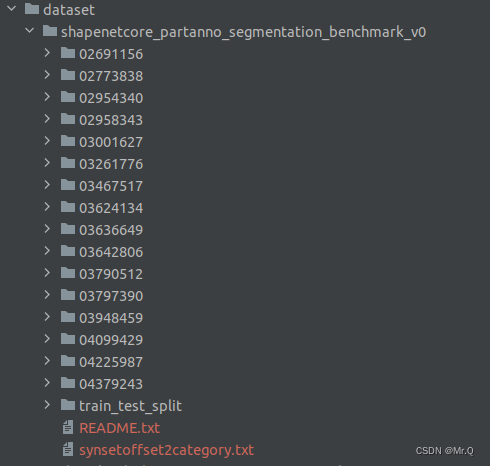Select the 03467517 folder label
Screen dimensions: 490x466
tap(111, 186)
